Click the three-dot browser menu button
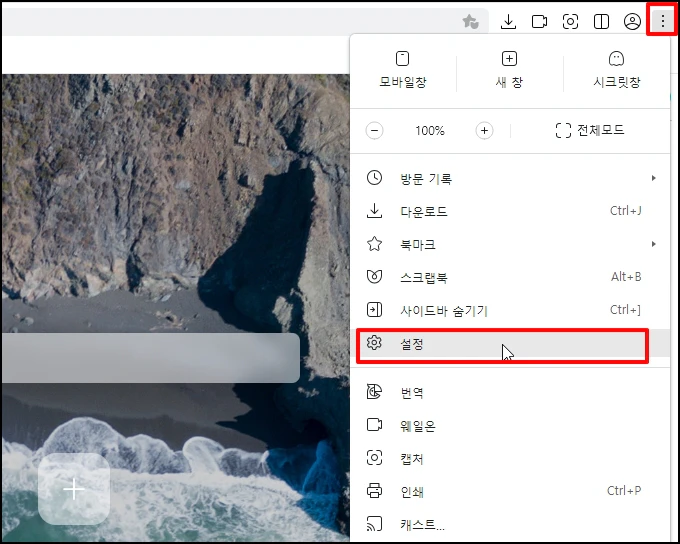Image resolution: width=680 pixels, height=544 pixels. pyautogui.click(x=662, y=20)
